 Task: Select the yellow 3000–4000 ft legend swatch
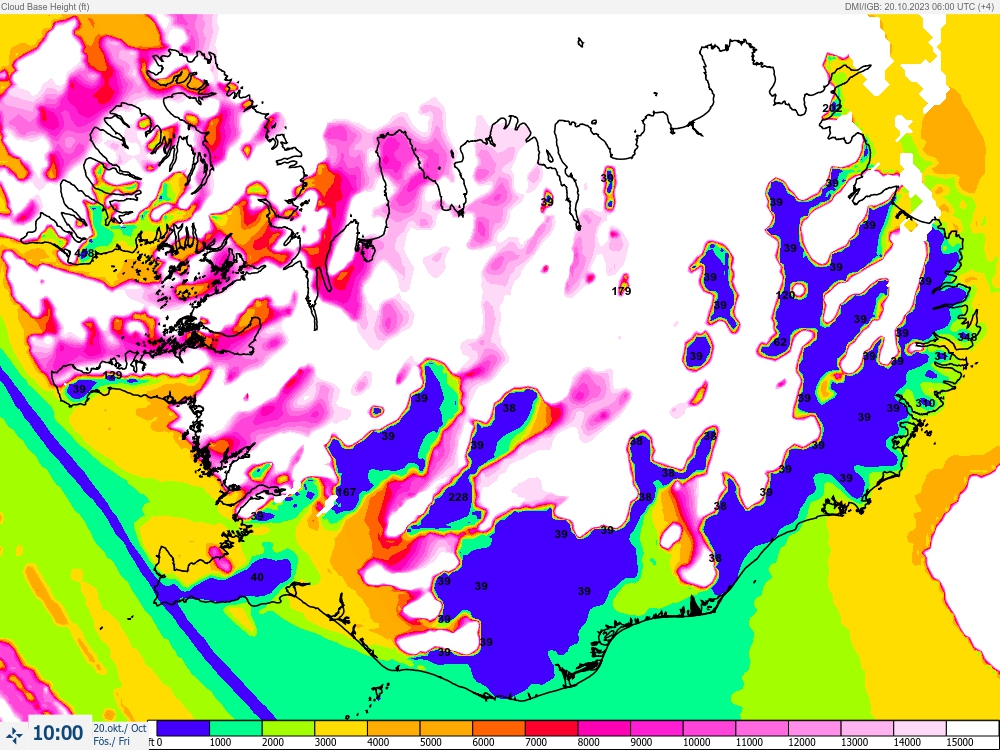pos(341,728)
